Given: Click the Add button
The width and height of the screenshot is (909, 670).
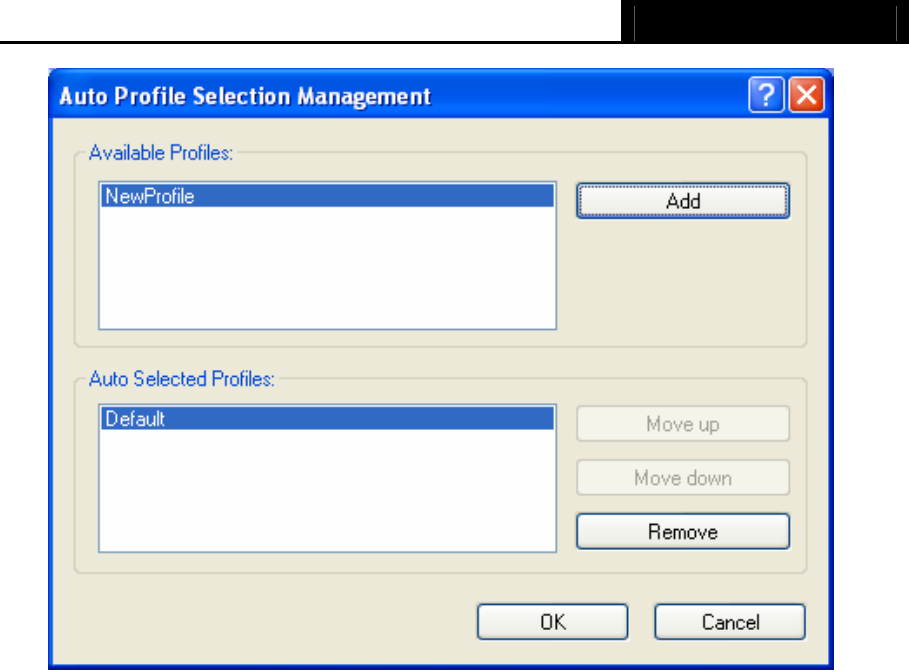Looking at the screenshot, I should tap(683, 201).
